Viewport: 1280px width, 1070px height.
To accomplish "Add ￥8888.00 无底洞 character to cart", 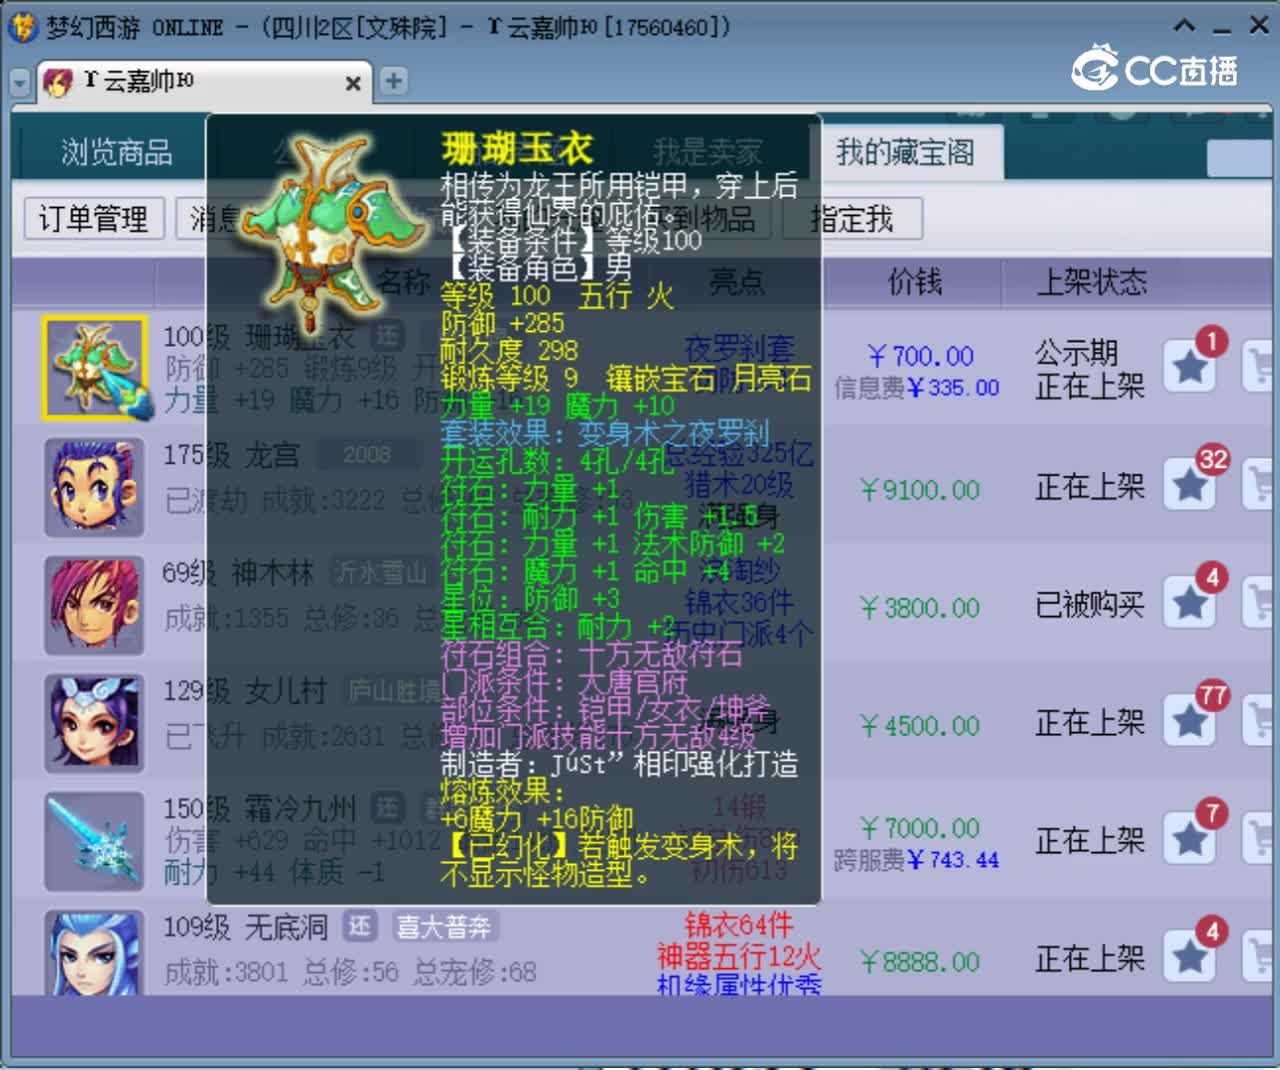I will pyautogui.click(x=1258, y=957).
